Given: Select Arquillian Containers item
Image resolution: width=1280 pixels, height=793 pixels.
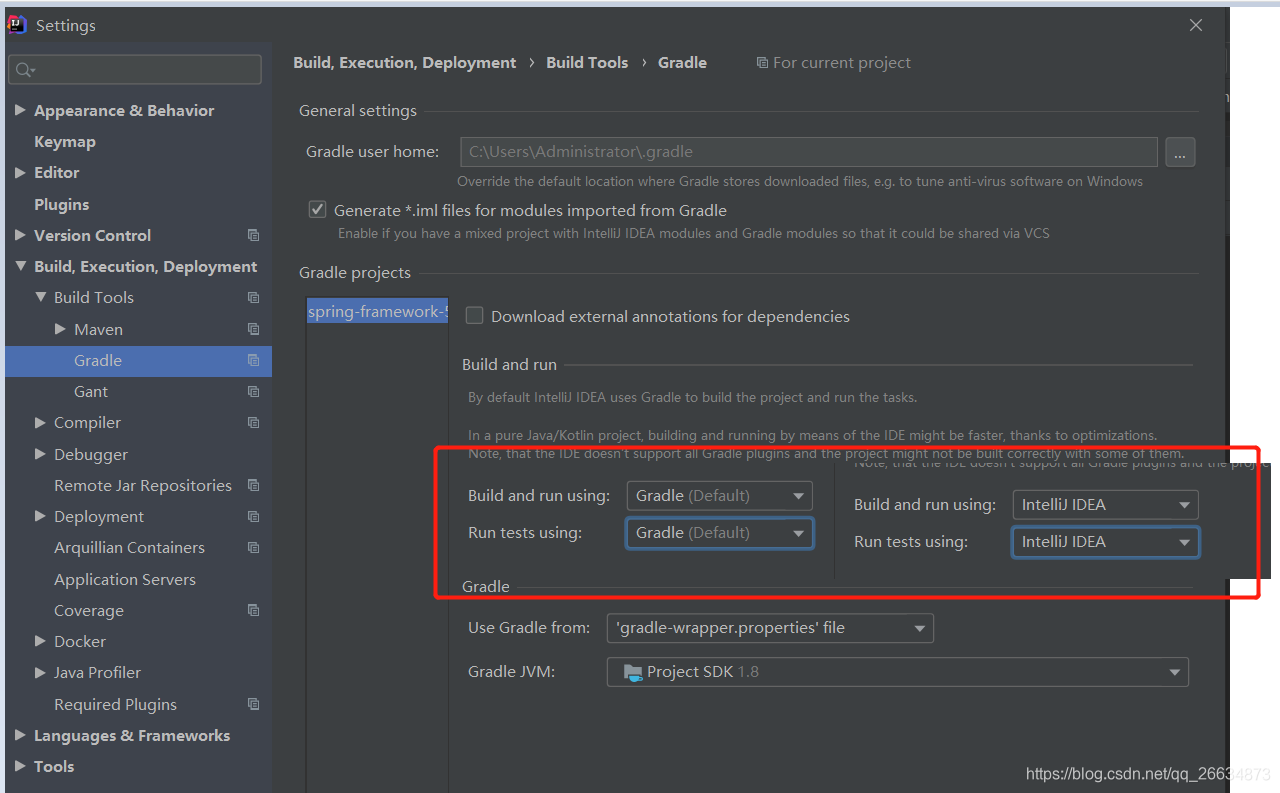Looking at the screenshot, I should tap(129, 547).
